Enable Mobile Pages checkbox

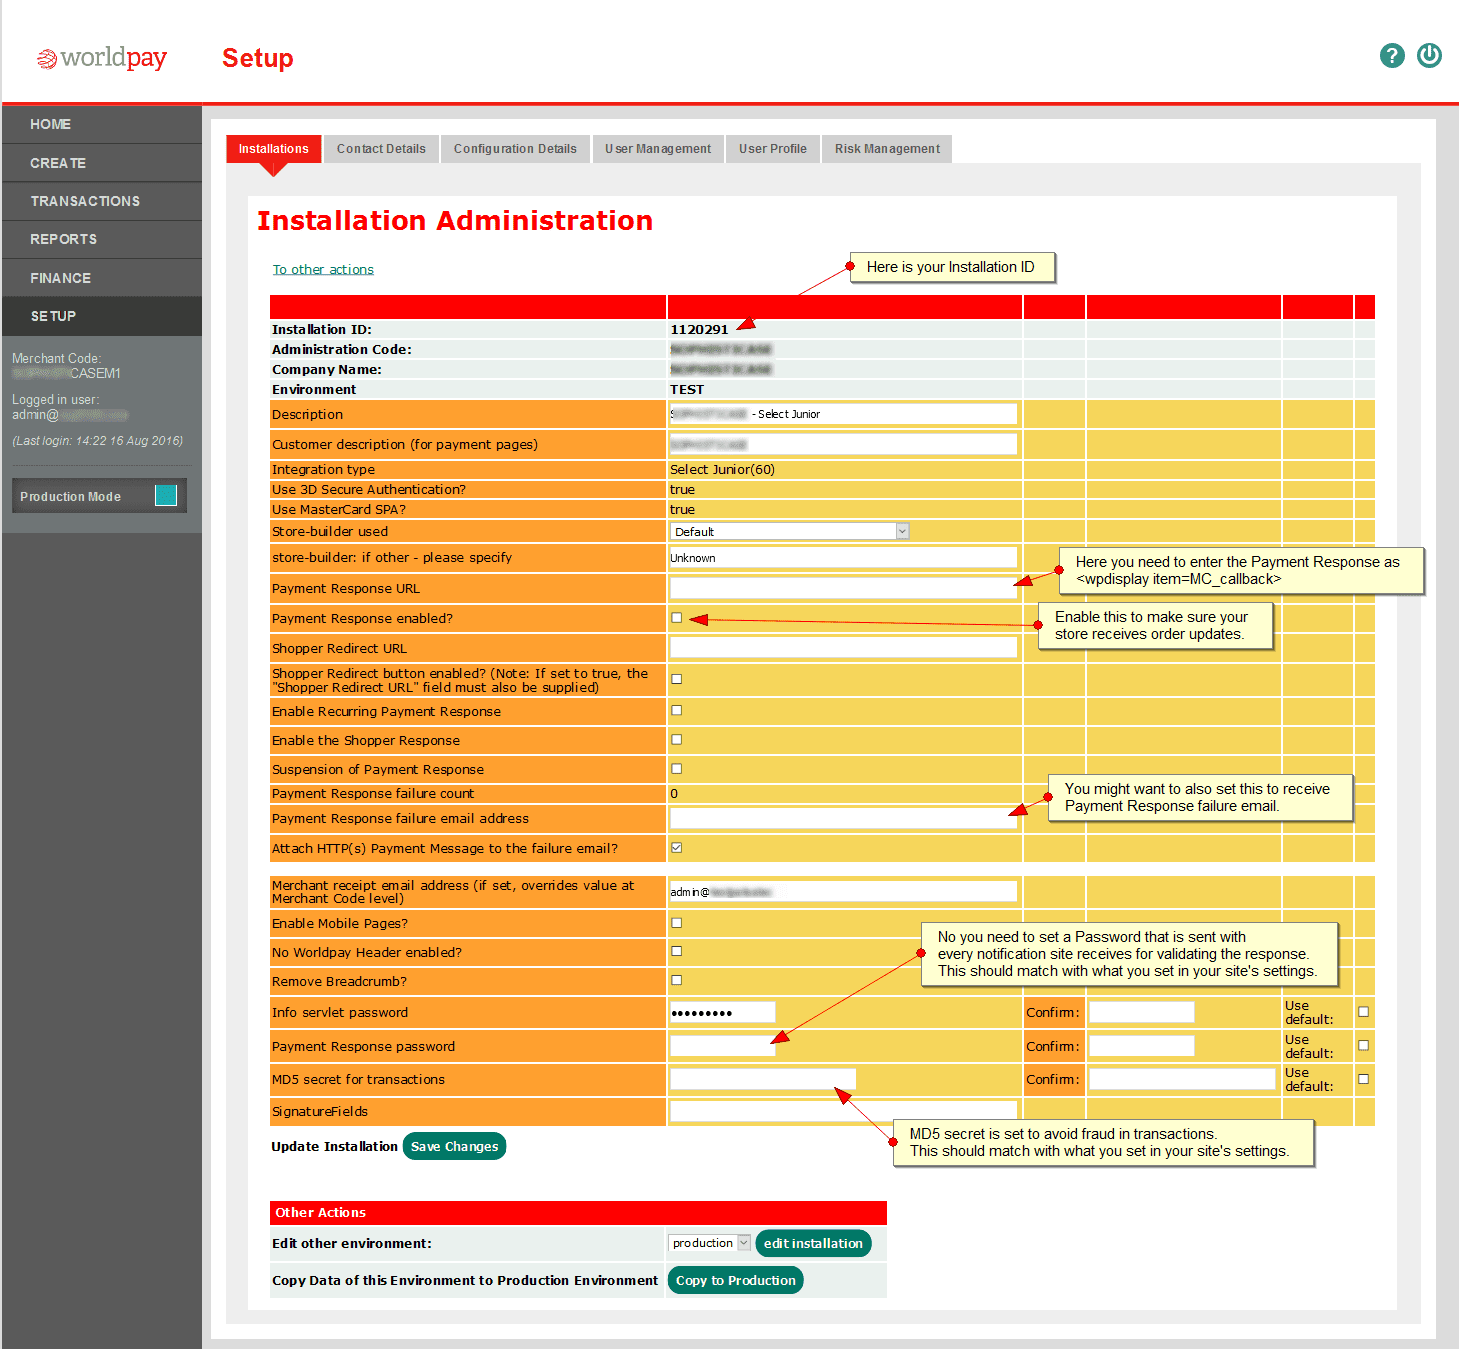coord(677,923)
